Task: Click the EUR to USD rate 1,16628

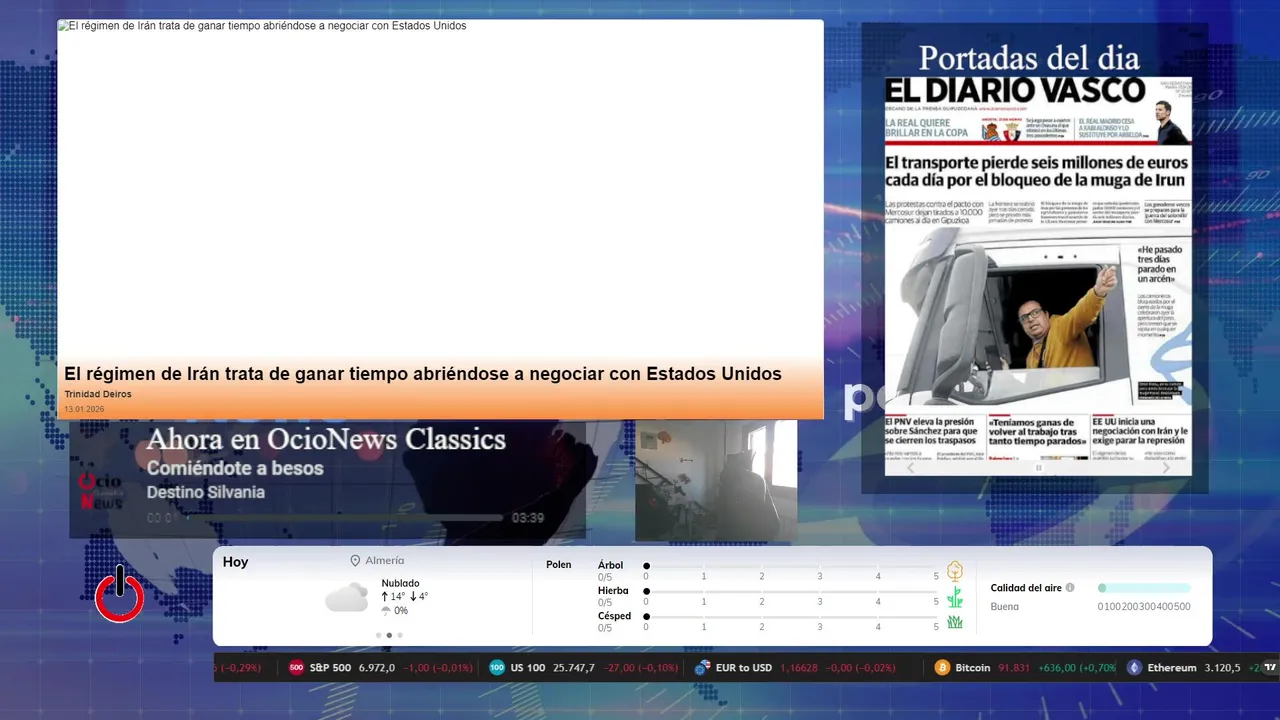Action: (799, 668)
